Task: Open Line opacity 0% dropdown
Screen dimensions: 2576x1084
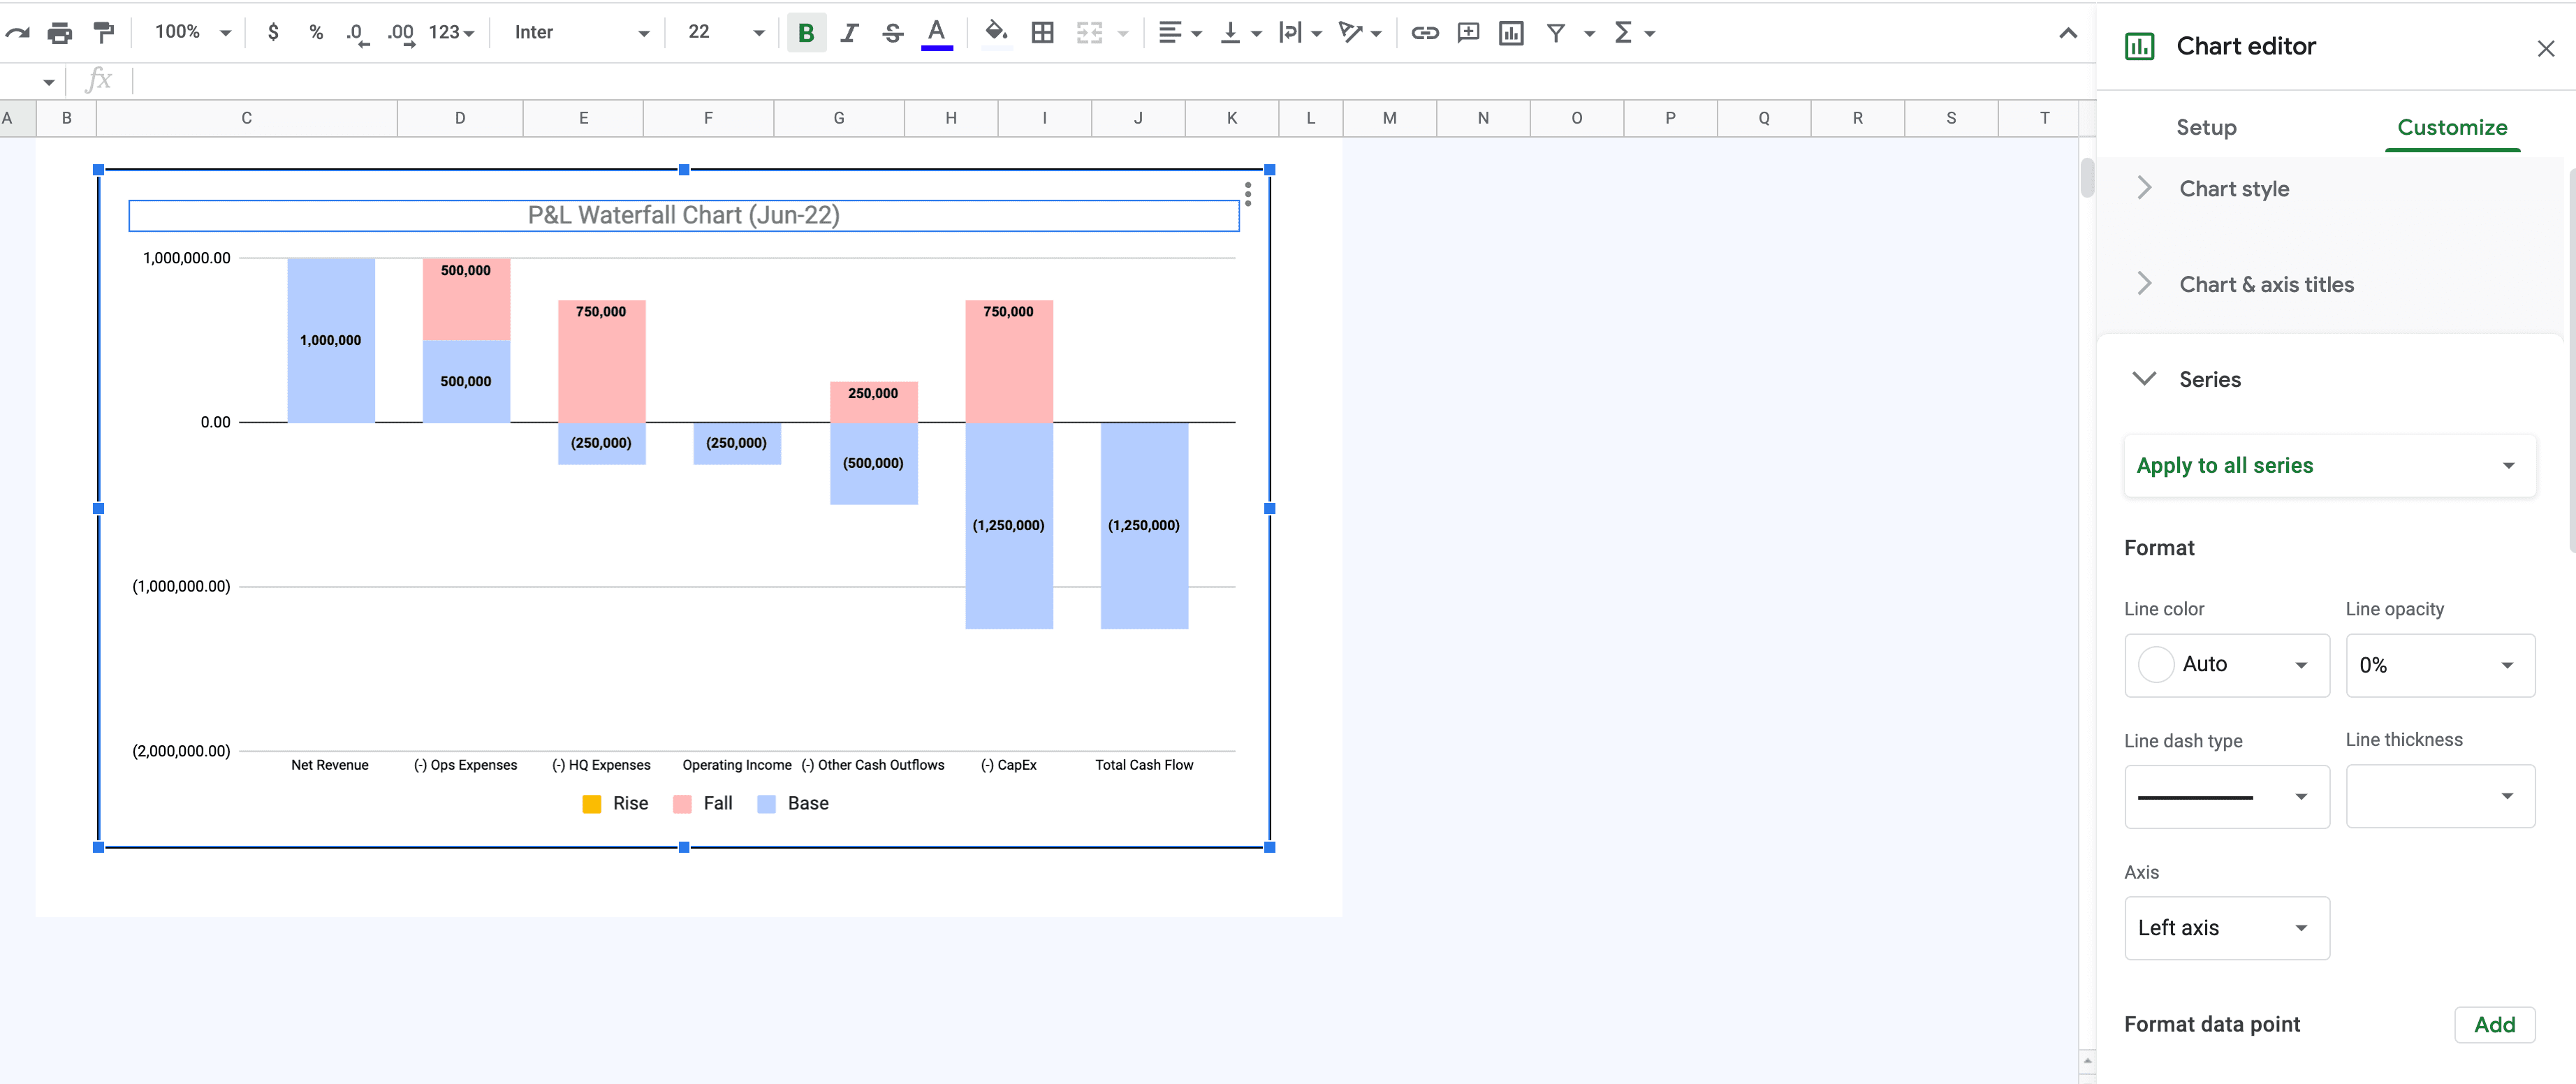Action: pos(2440,665)
